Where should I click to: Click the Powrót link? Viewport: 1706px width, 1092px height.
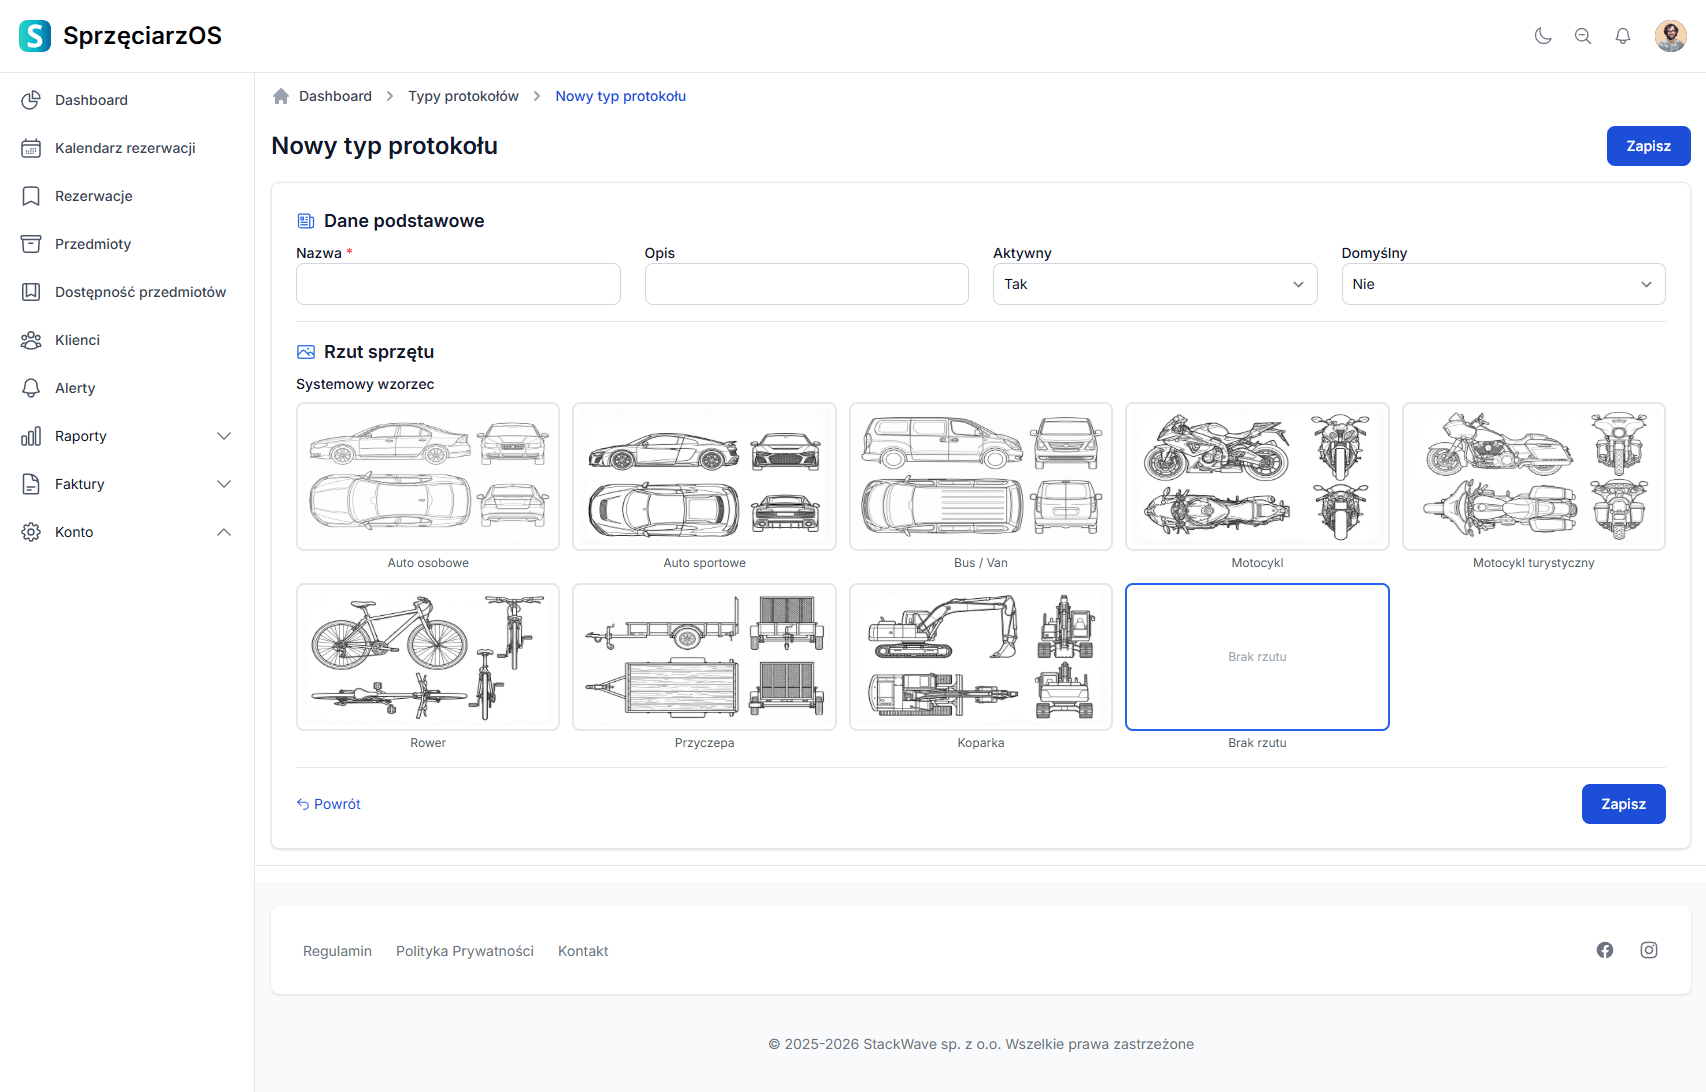pos(329,804)
